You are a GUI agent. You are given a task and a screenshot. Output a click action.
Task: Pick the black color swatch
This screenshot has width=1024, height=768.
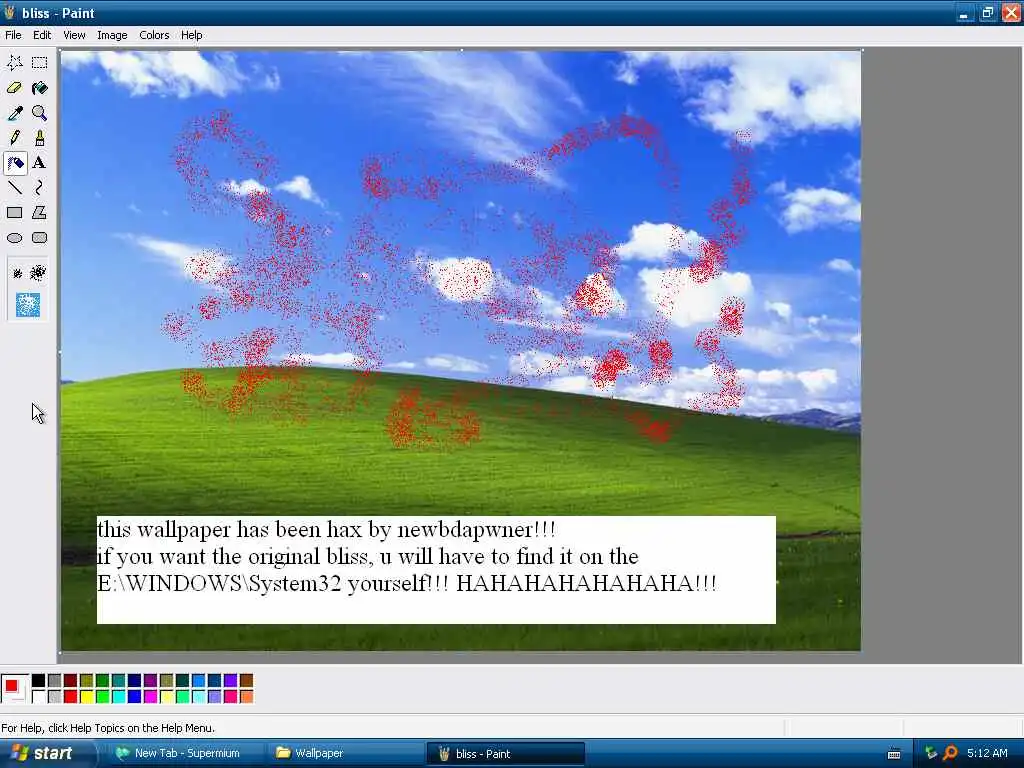[x=39, y=681]
